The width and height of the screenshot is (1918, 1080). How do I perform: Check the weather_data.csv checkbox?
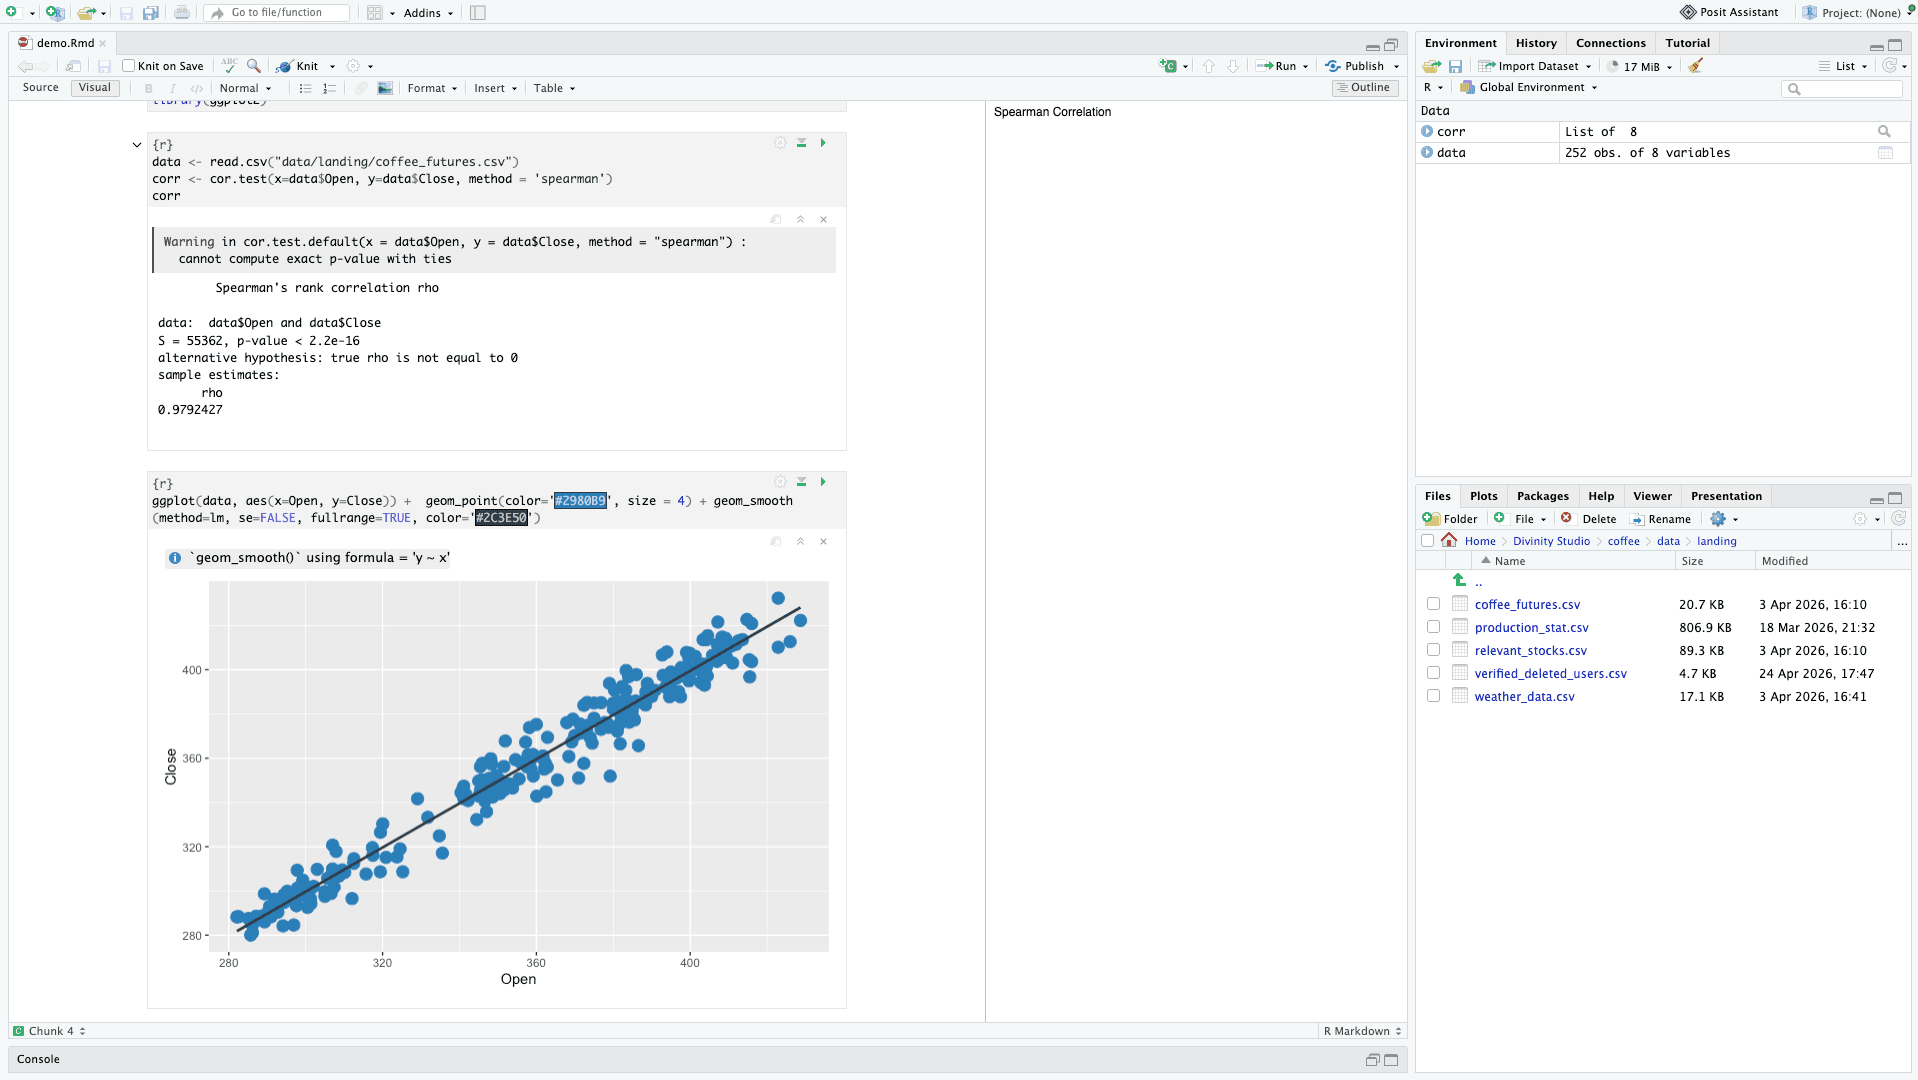coord(1433,696)
